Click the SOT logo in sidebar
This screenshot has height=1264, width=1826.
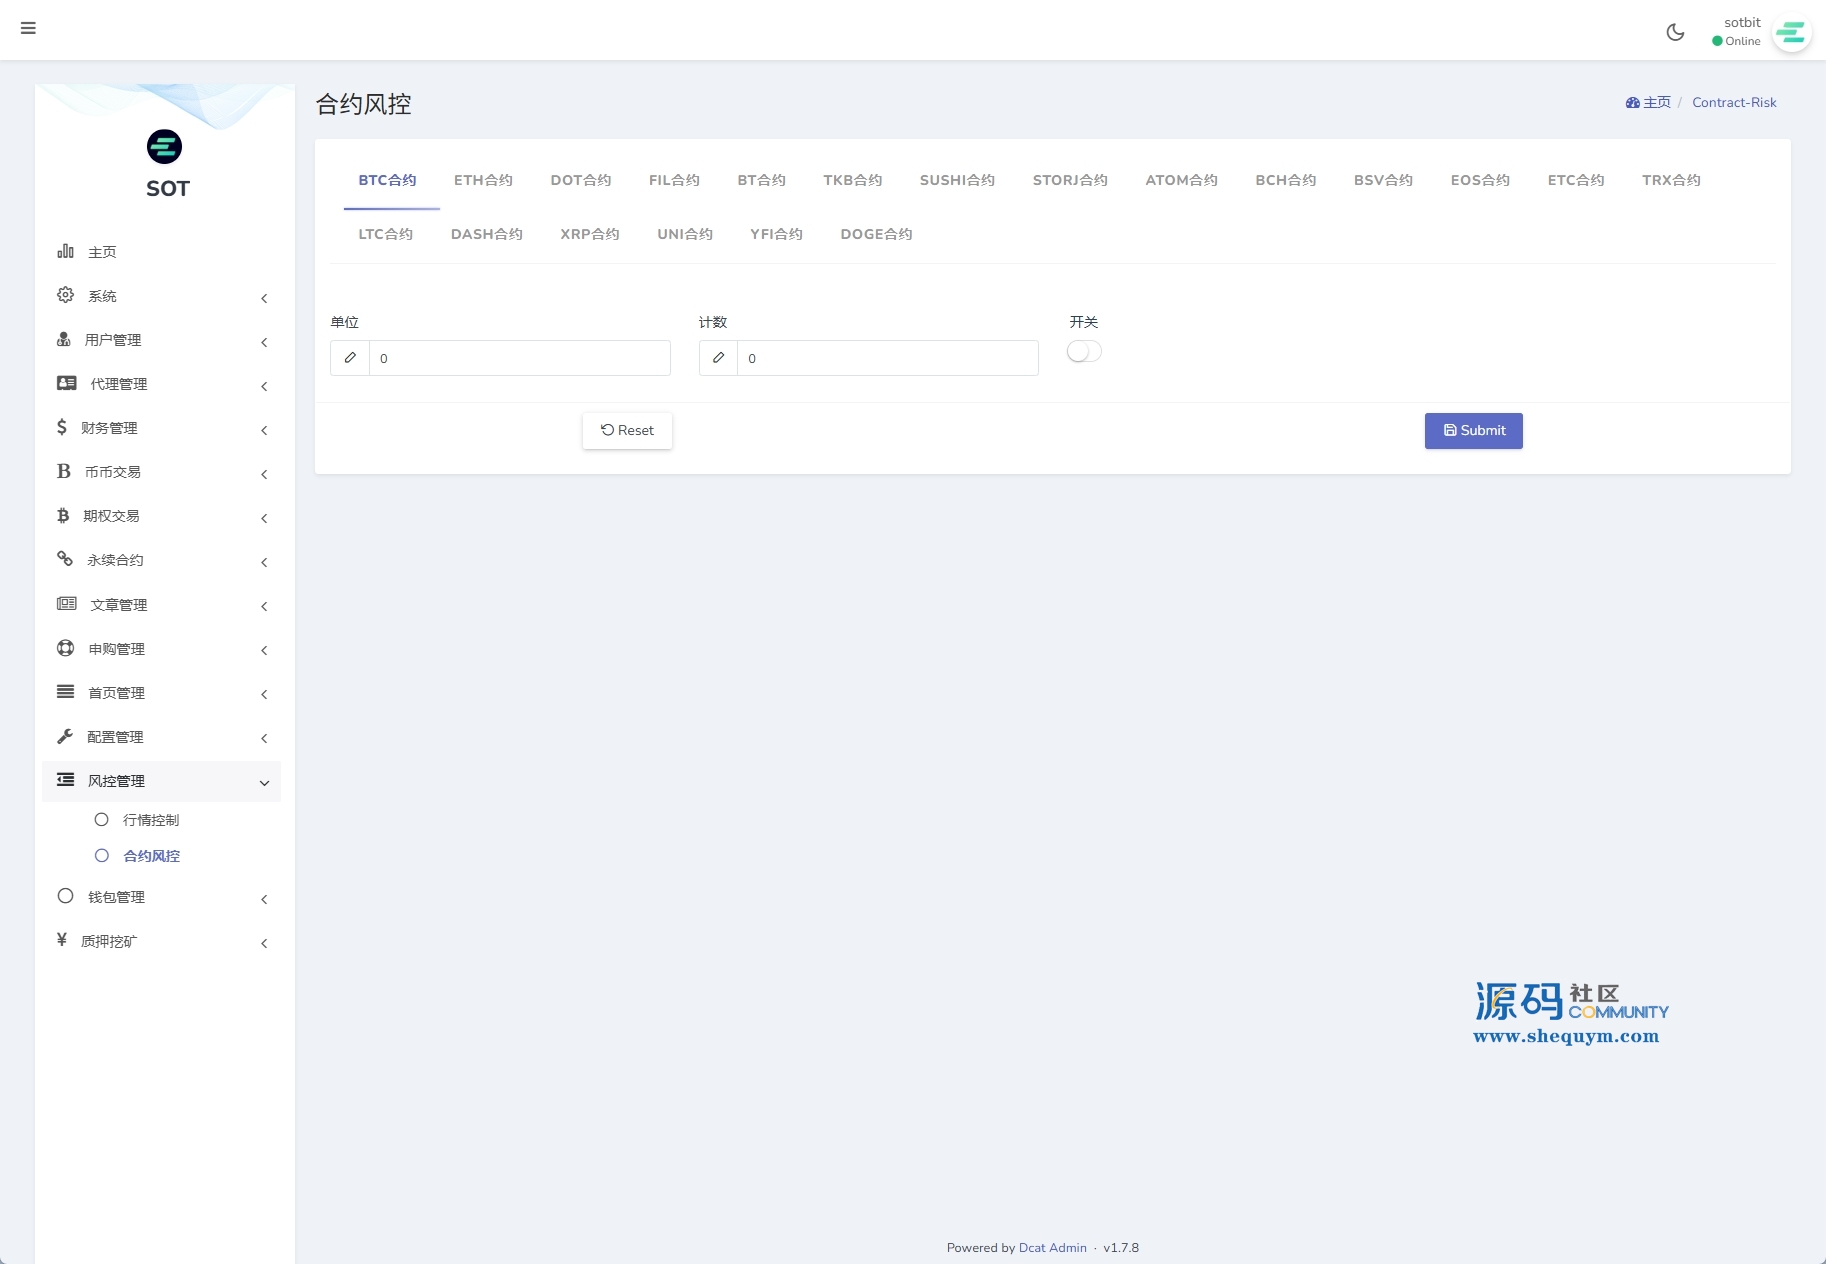[165, 147]
